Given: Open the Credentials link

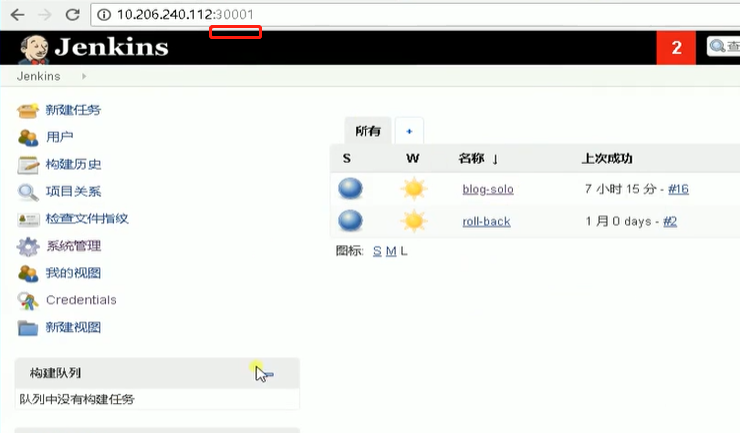Looking at the screenshot, I should tap(81, 300).
